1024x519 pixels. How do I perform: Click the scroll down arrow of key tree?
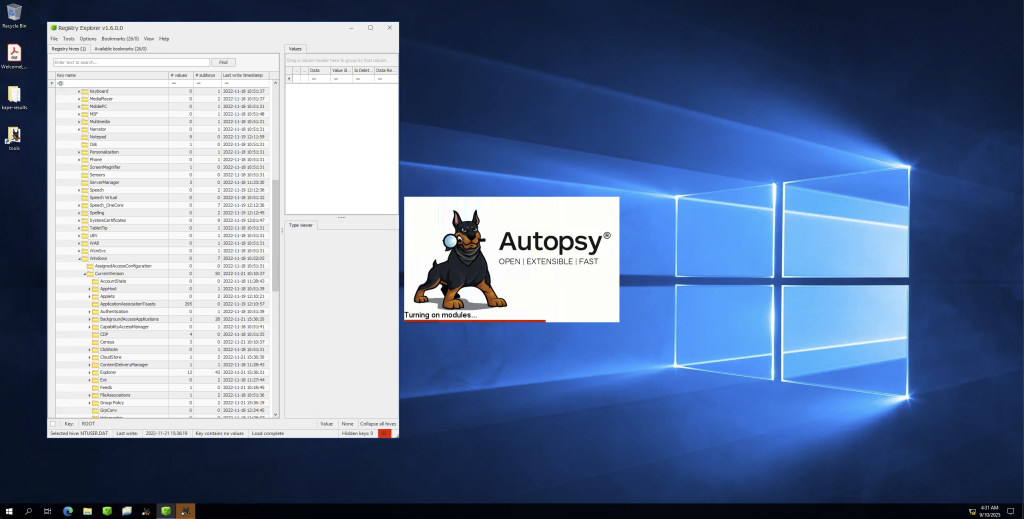(x=276, y=415)
